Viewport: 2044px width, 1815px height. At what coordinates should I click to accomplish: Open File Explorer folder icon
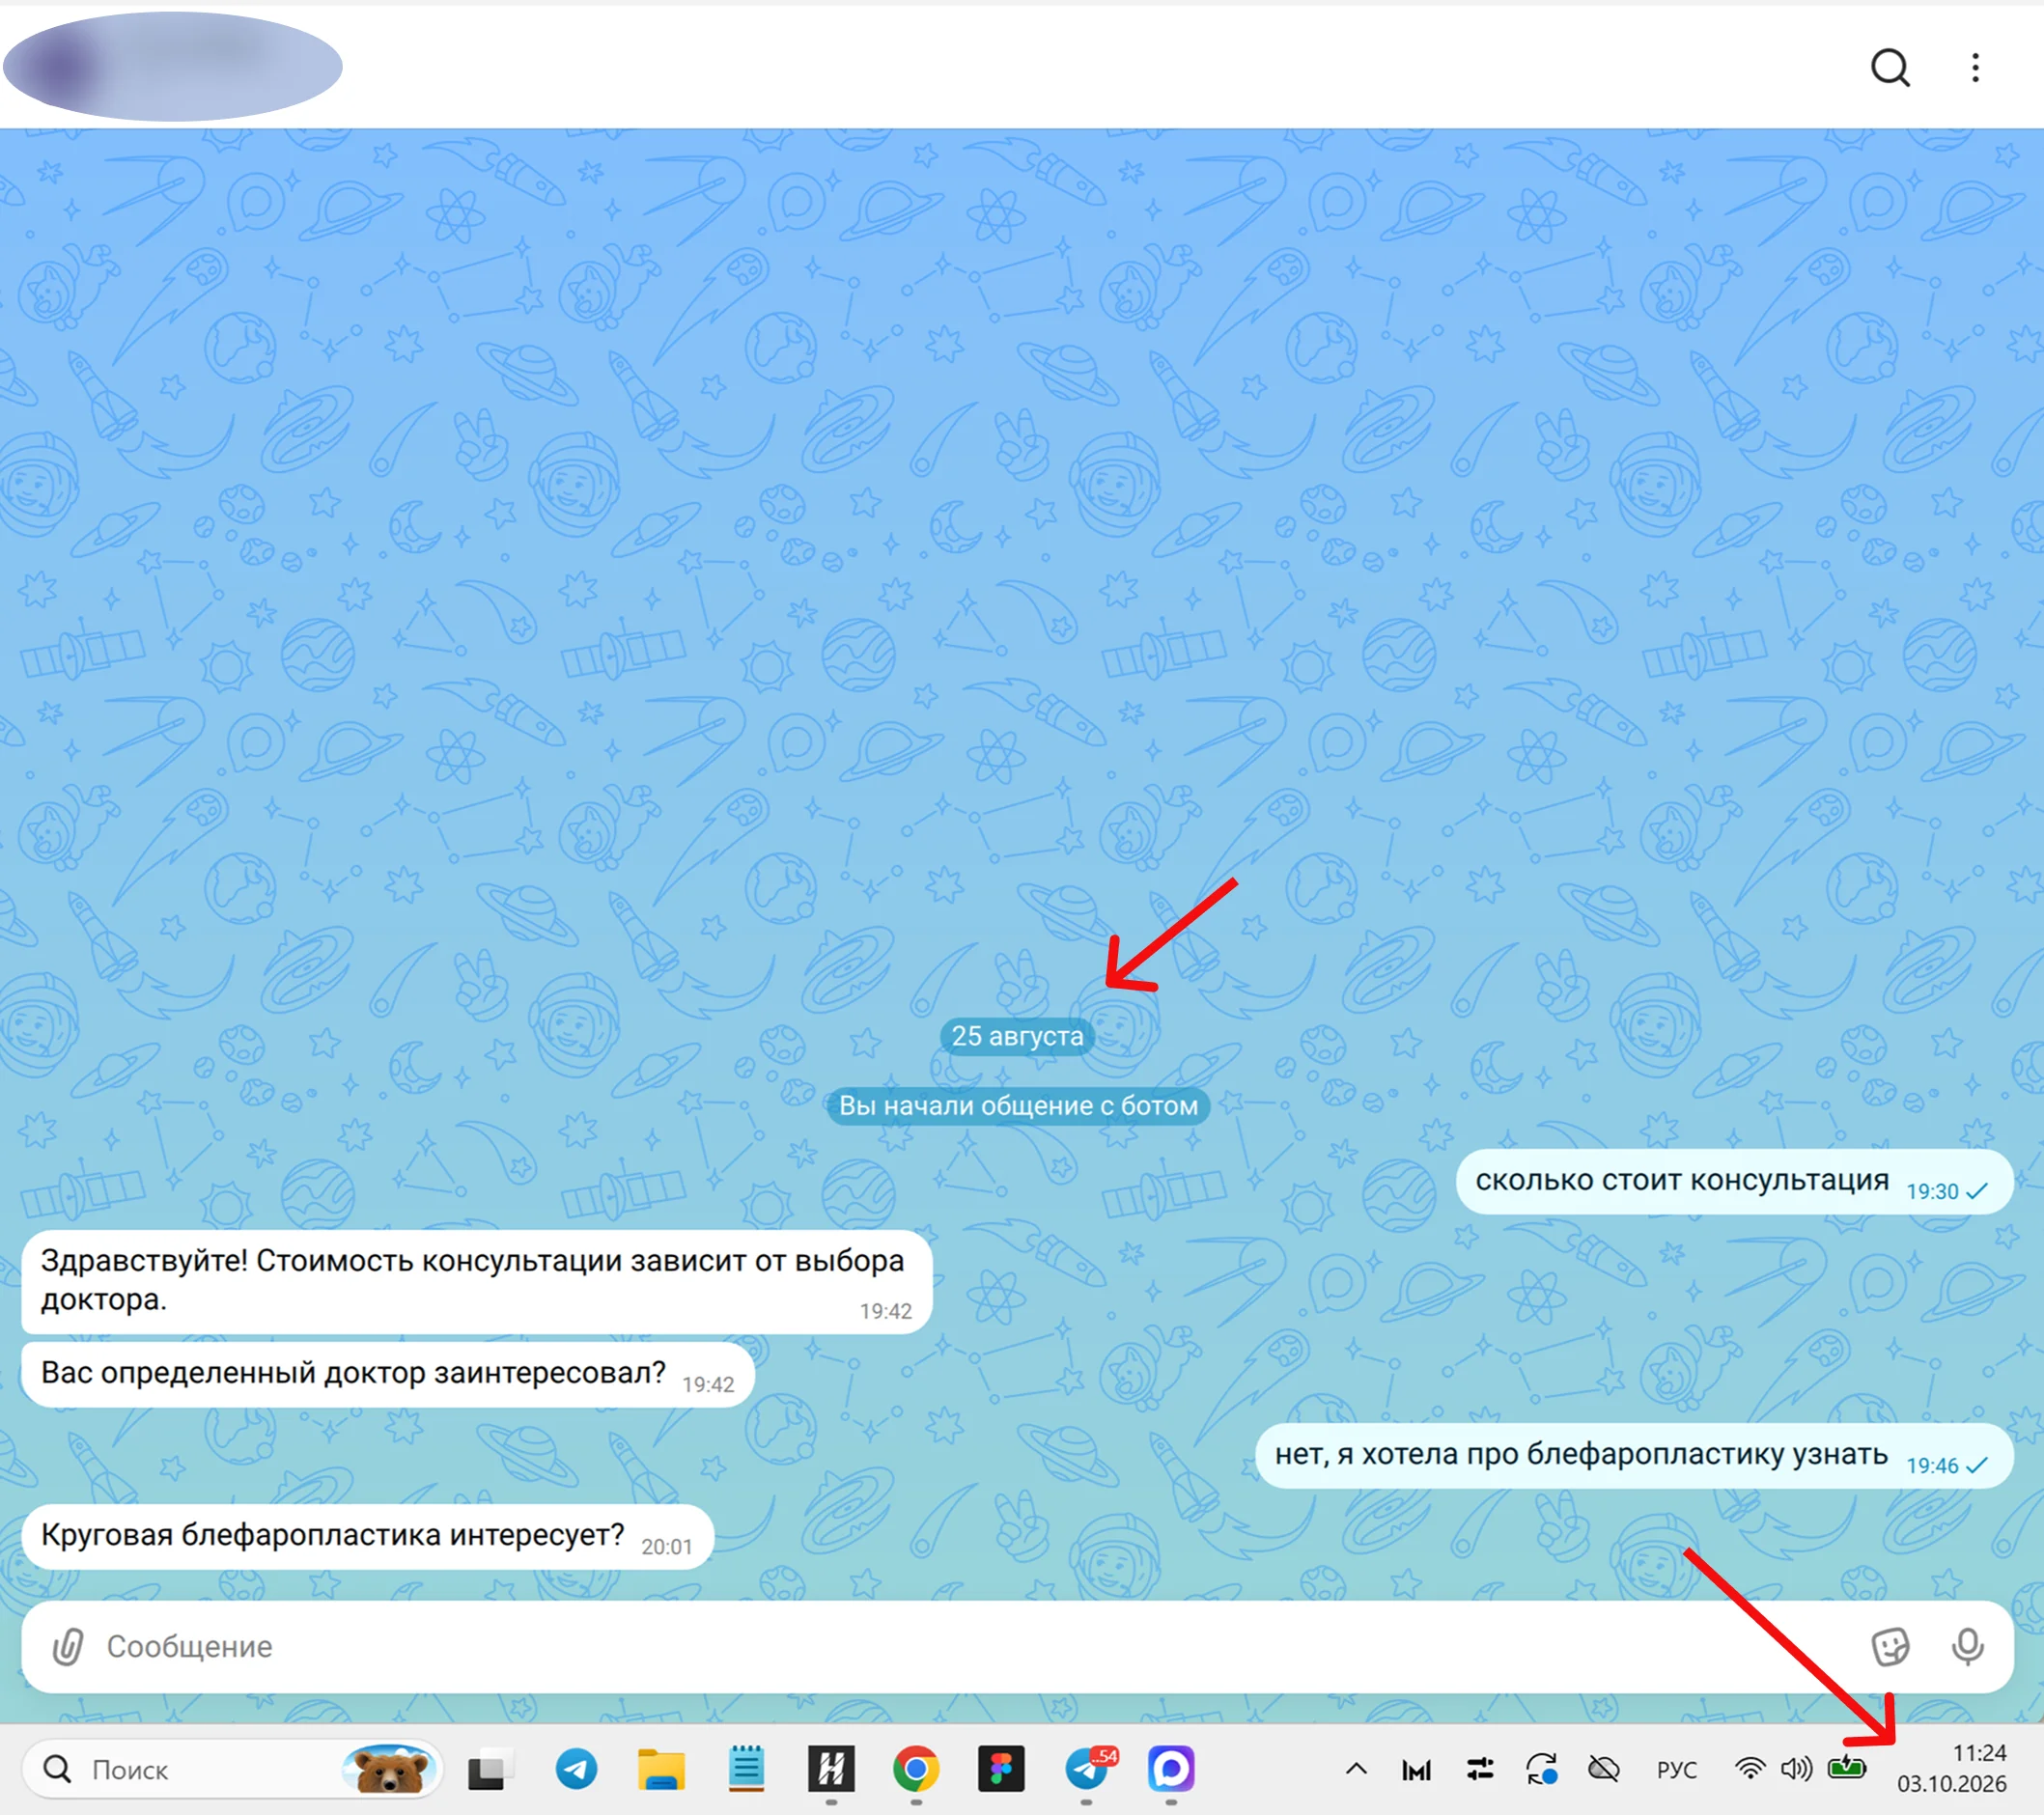(x=661, y=1770)
